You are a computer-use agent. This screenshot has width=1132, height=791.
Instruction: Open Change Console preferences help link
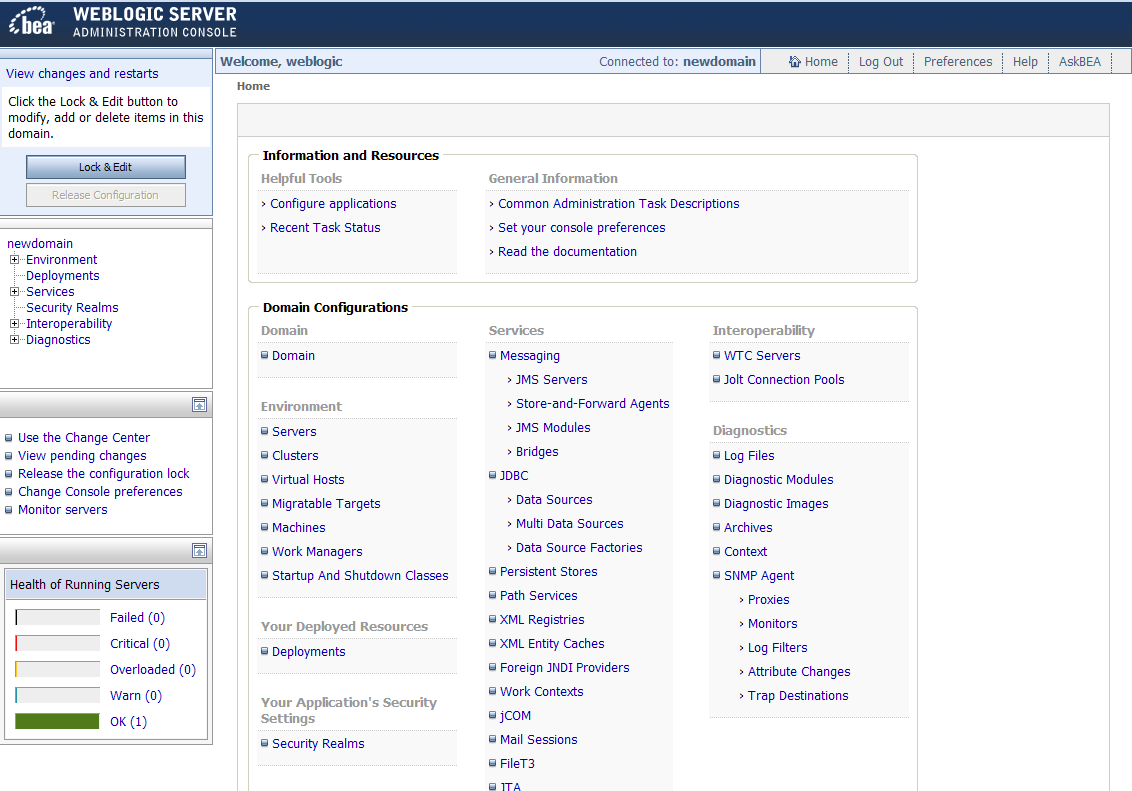click(x=100, y=491)
